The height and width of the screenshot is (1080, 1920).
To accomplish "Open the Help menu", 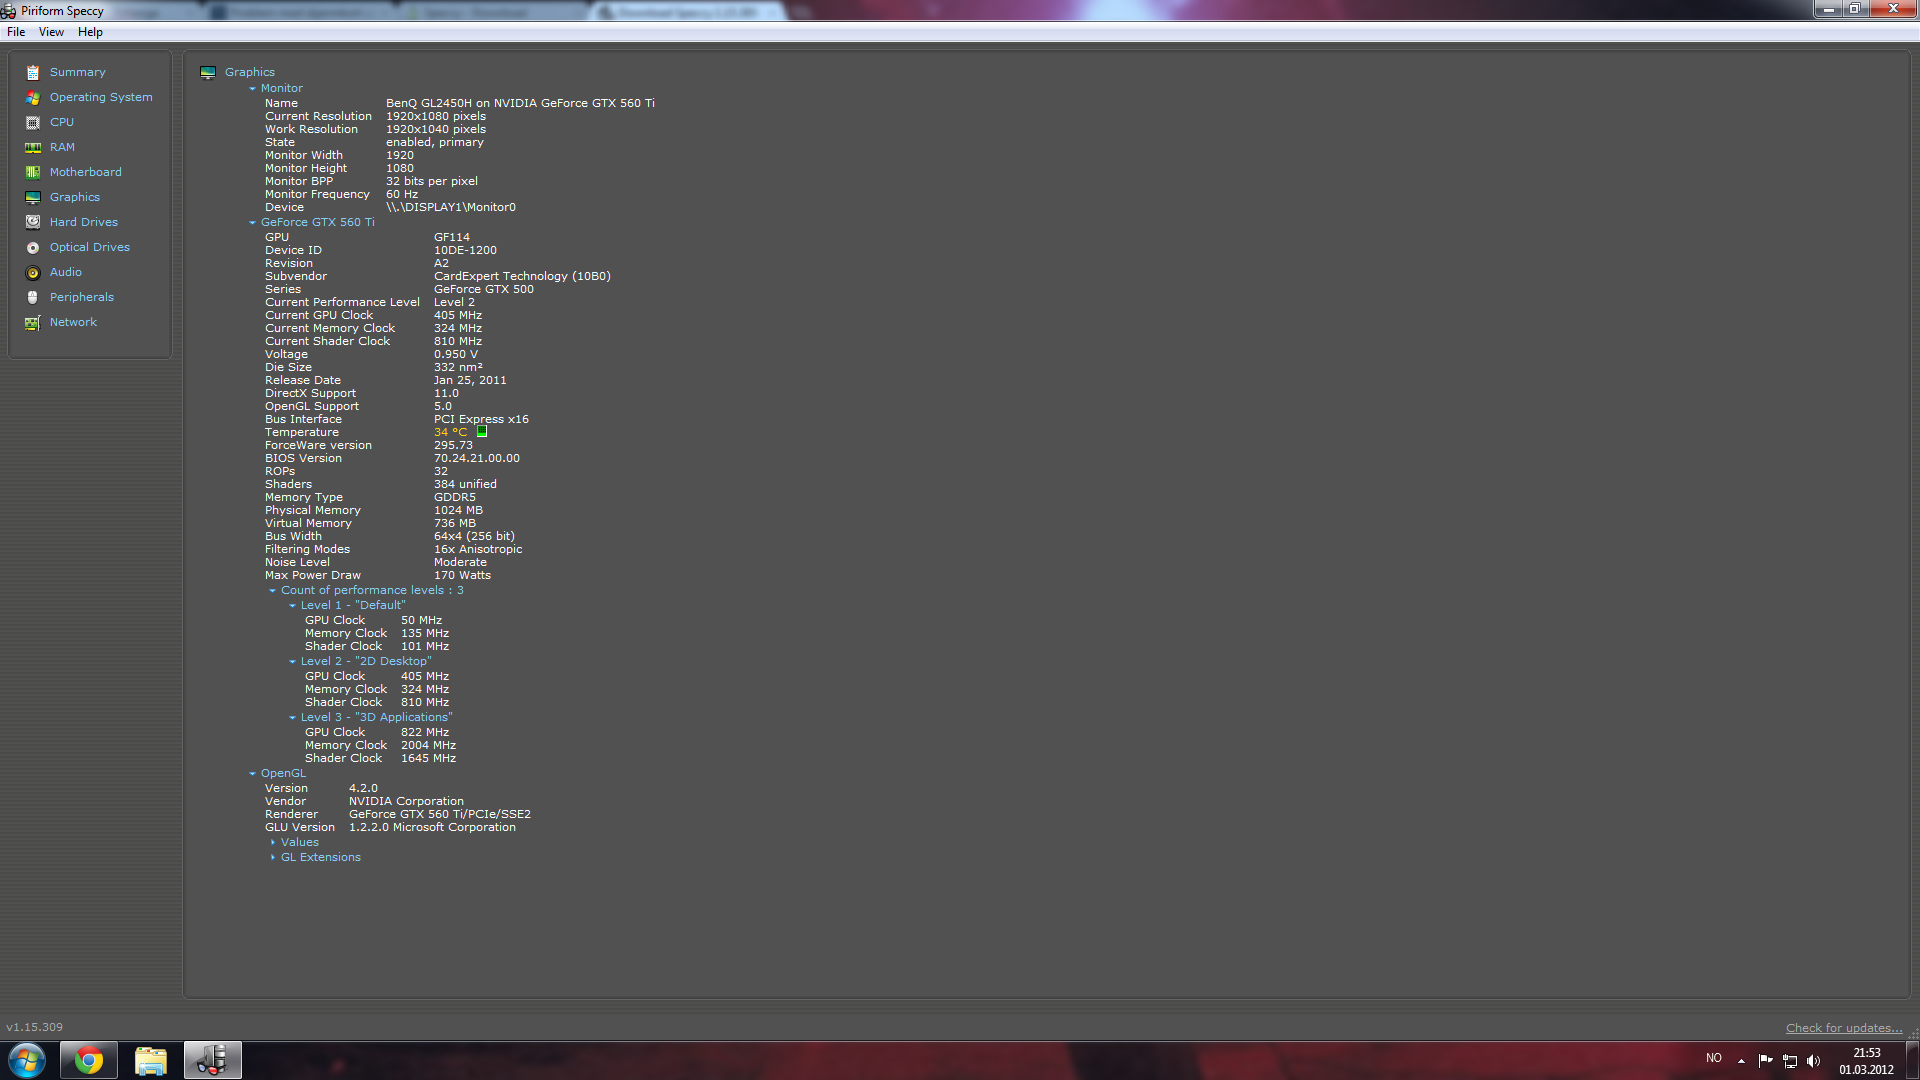I will click(x=90, y=32).
